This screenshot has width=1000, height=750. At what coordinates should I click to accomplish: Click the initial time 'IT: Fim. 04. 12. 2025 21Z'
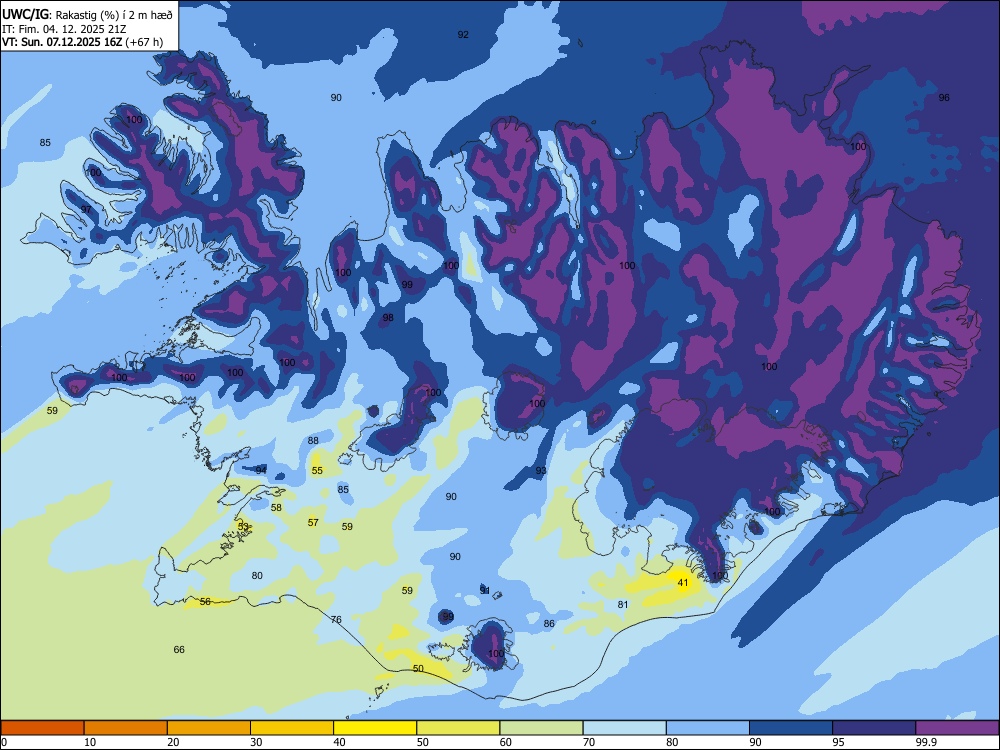64,29
